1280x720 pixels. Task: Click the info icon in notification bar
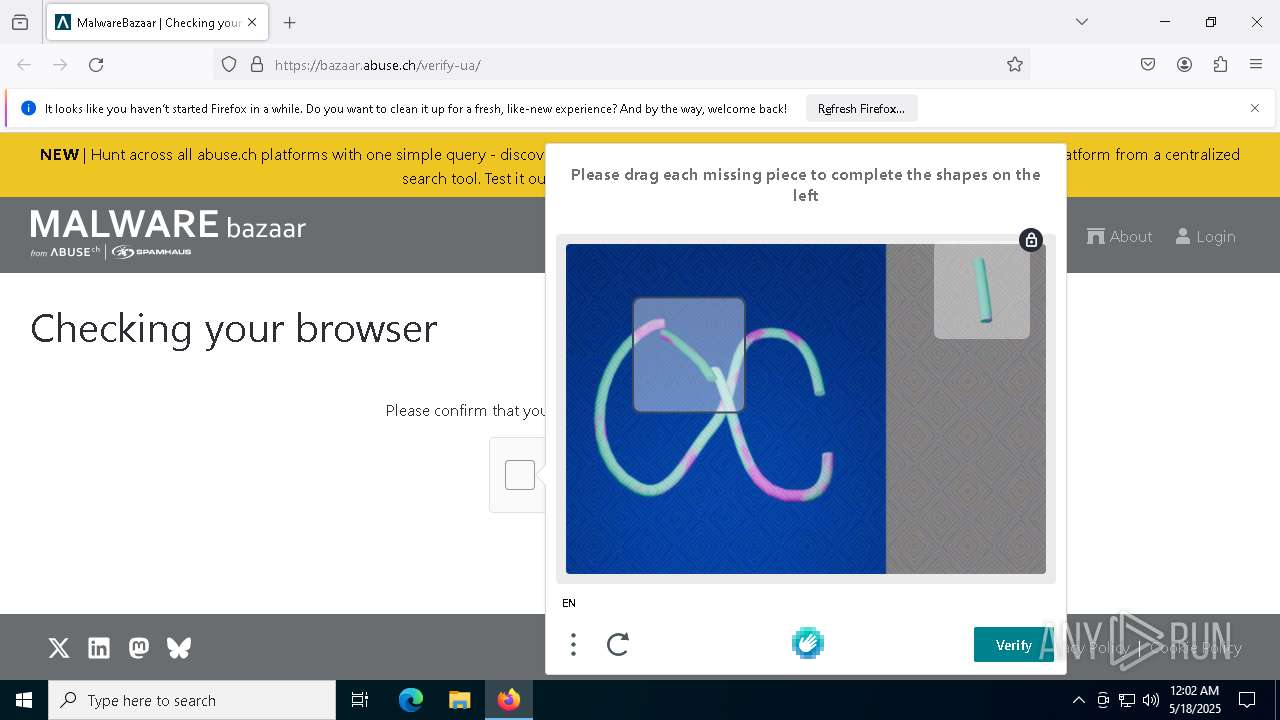28,108
